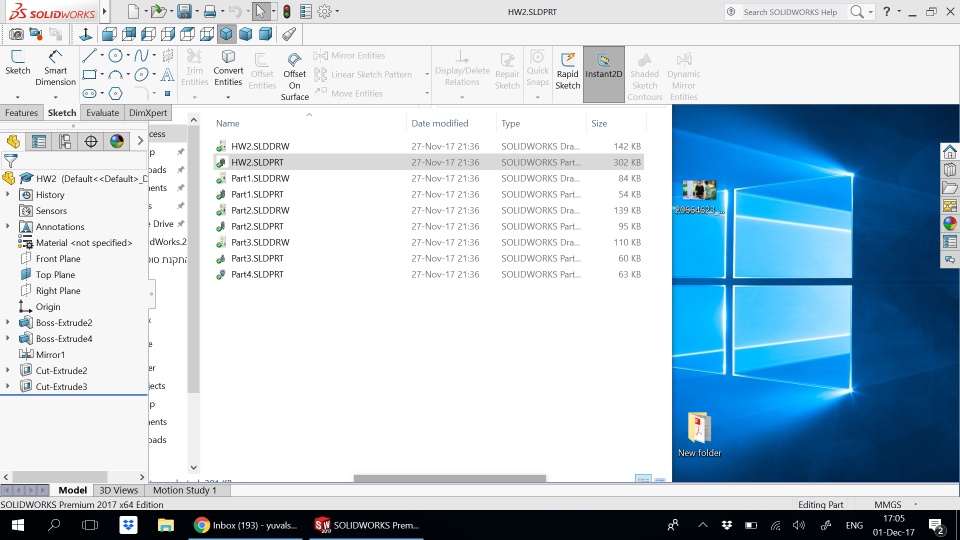
Task: Open the PropertyManager tab icon
Action: pyautogui.click(x=39, y=141)
